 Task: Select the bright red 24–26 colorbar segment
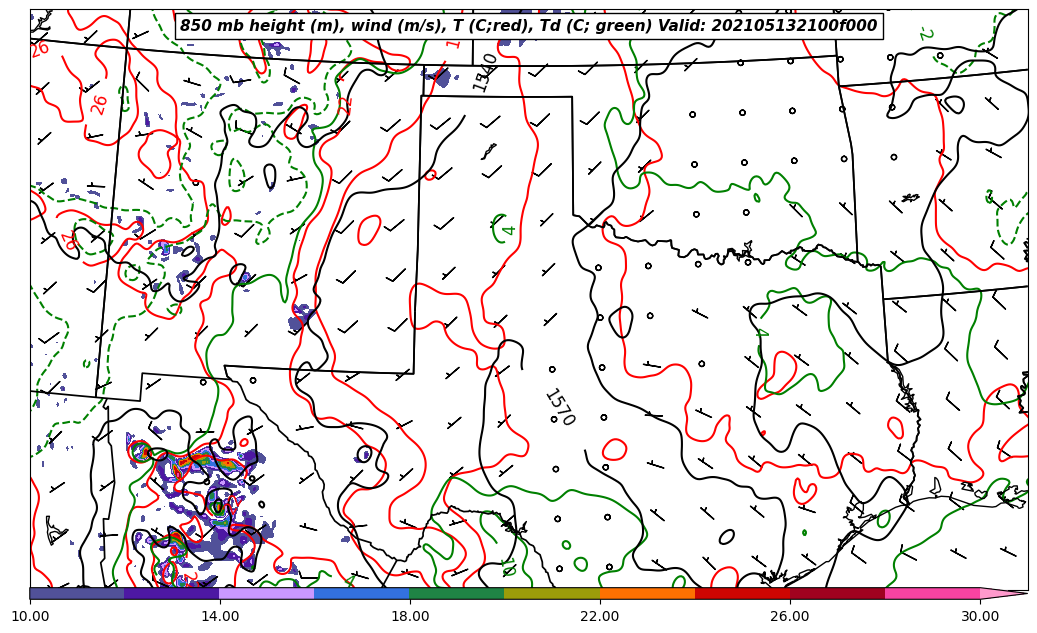pyautogui.click(x=742, y=593)
